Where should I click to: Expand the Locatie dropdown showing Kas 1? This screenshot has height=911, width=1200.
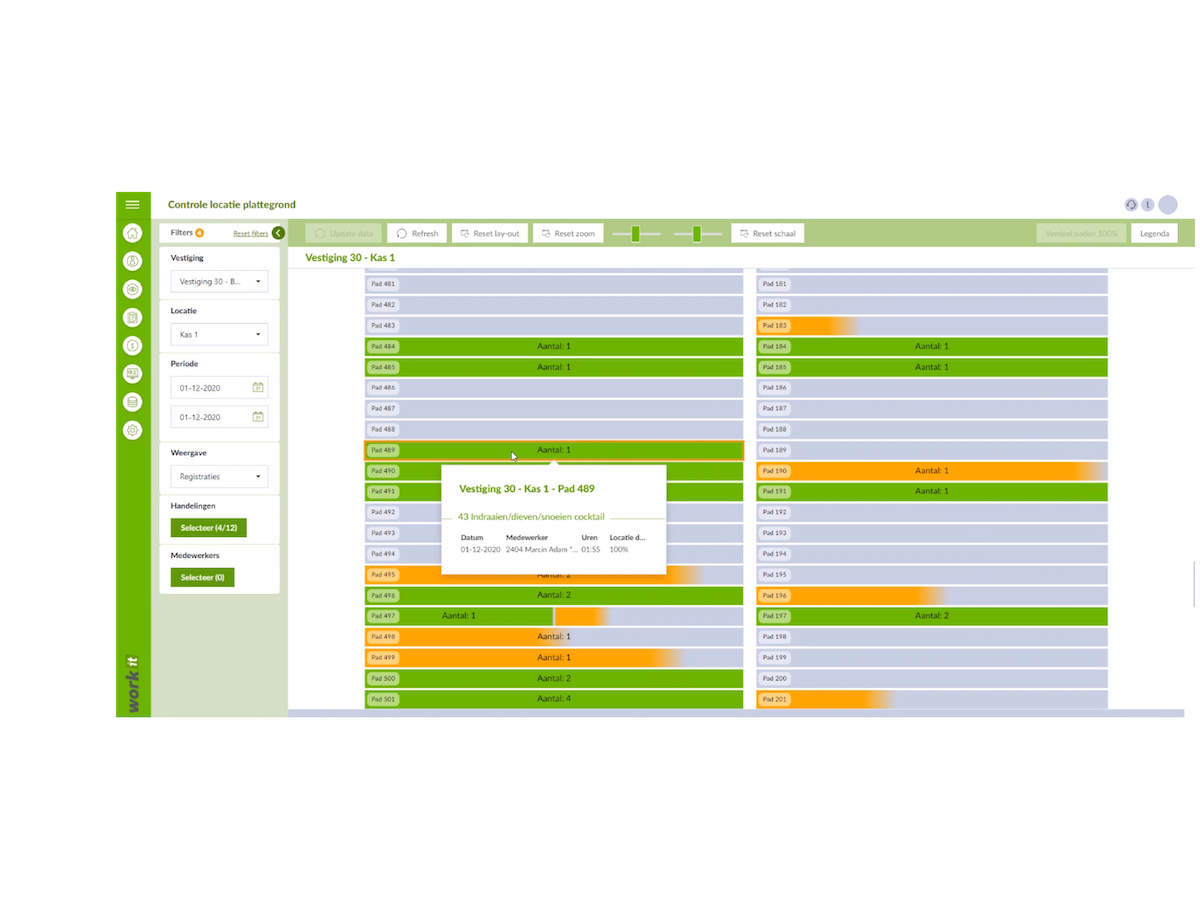point(218,335)
